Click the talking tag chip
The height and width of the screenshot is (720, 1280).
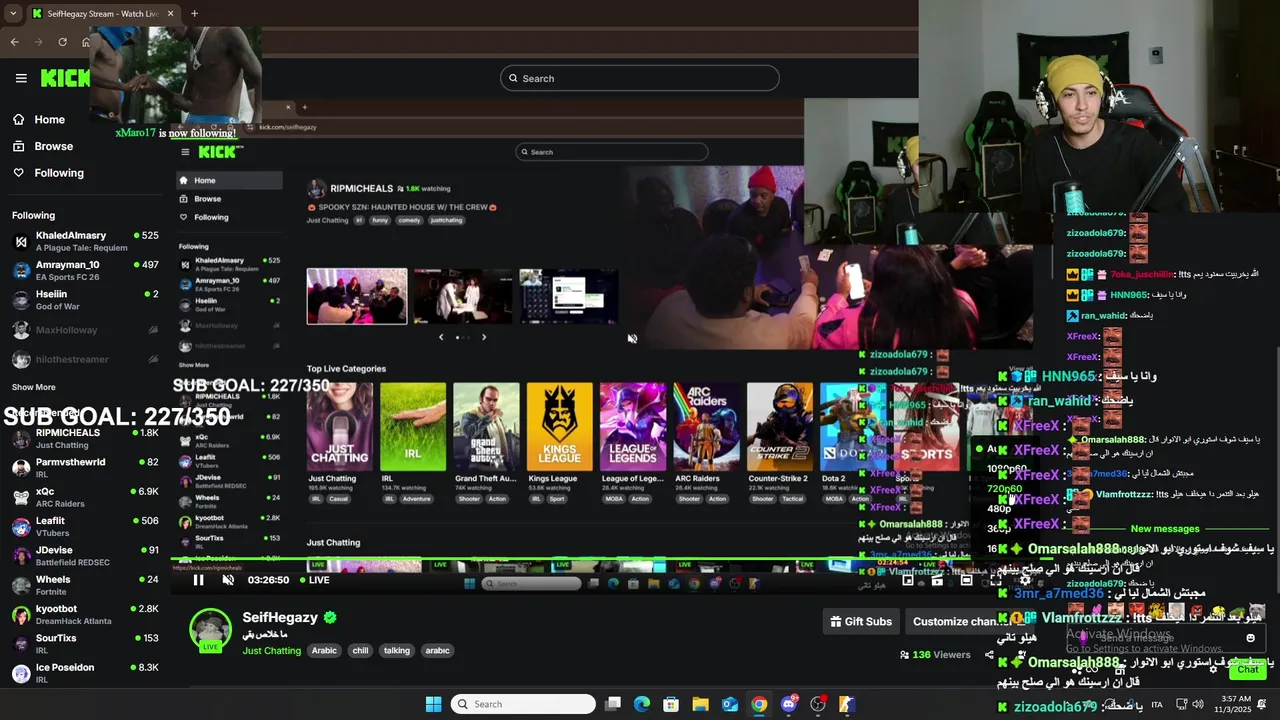(x=397, y=650)
